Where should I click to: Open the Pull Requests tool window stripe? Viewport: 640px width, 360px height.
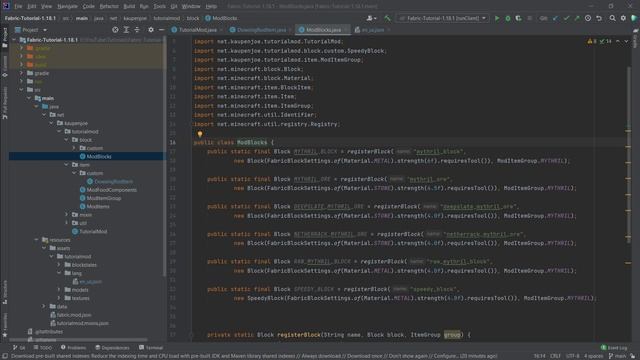tap(4, 102)
